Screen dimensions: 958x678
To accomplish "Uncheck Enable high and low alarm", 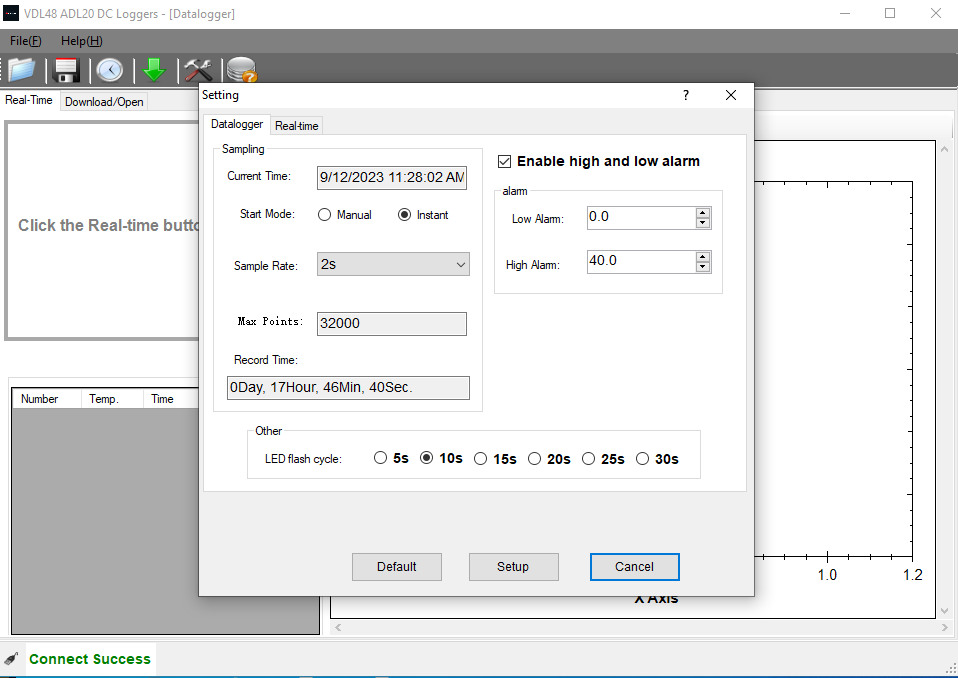I will pyautogui.click(x=504, y=161).
